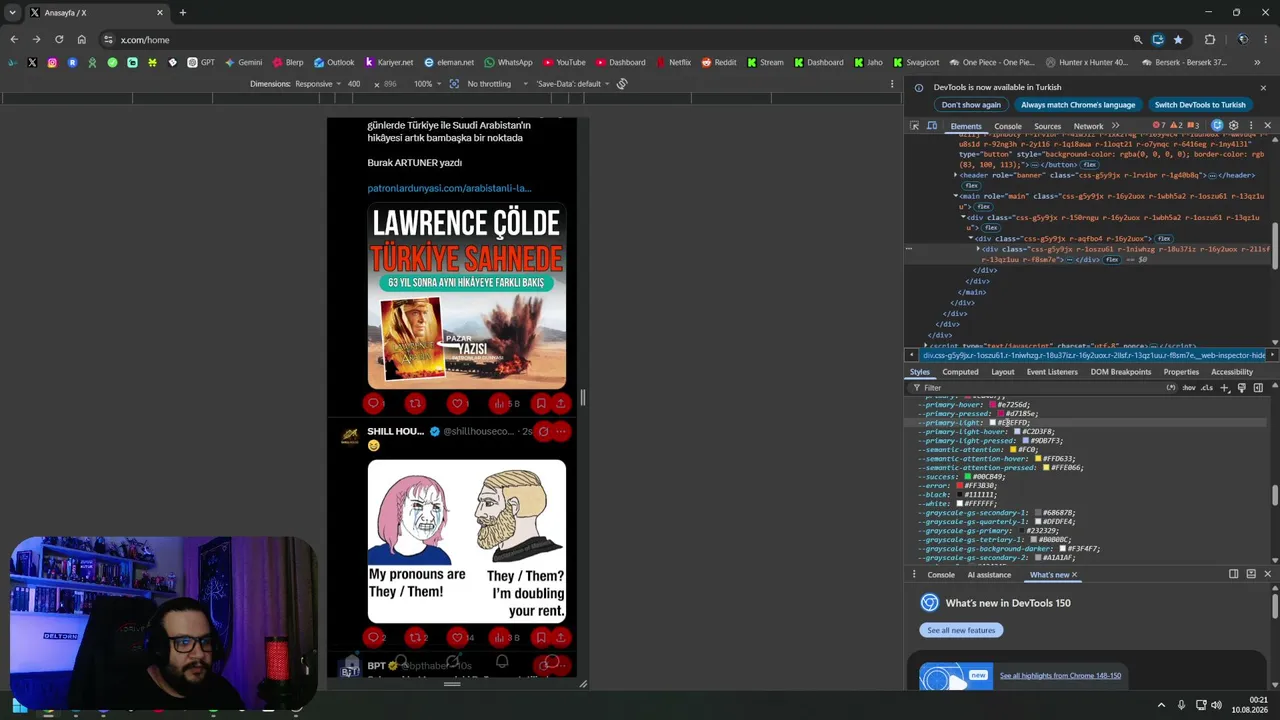Switch to the Elements tab
Image resolution: width=1280 pixels, height=720 pixels.
pyautogui.click(x=966, y=127)
